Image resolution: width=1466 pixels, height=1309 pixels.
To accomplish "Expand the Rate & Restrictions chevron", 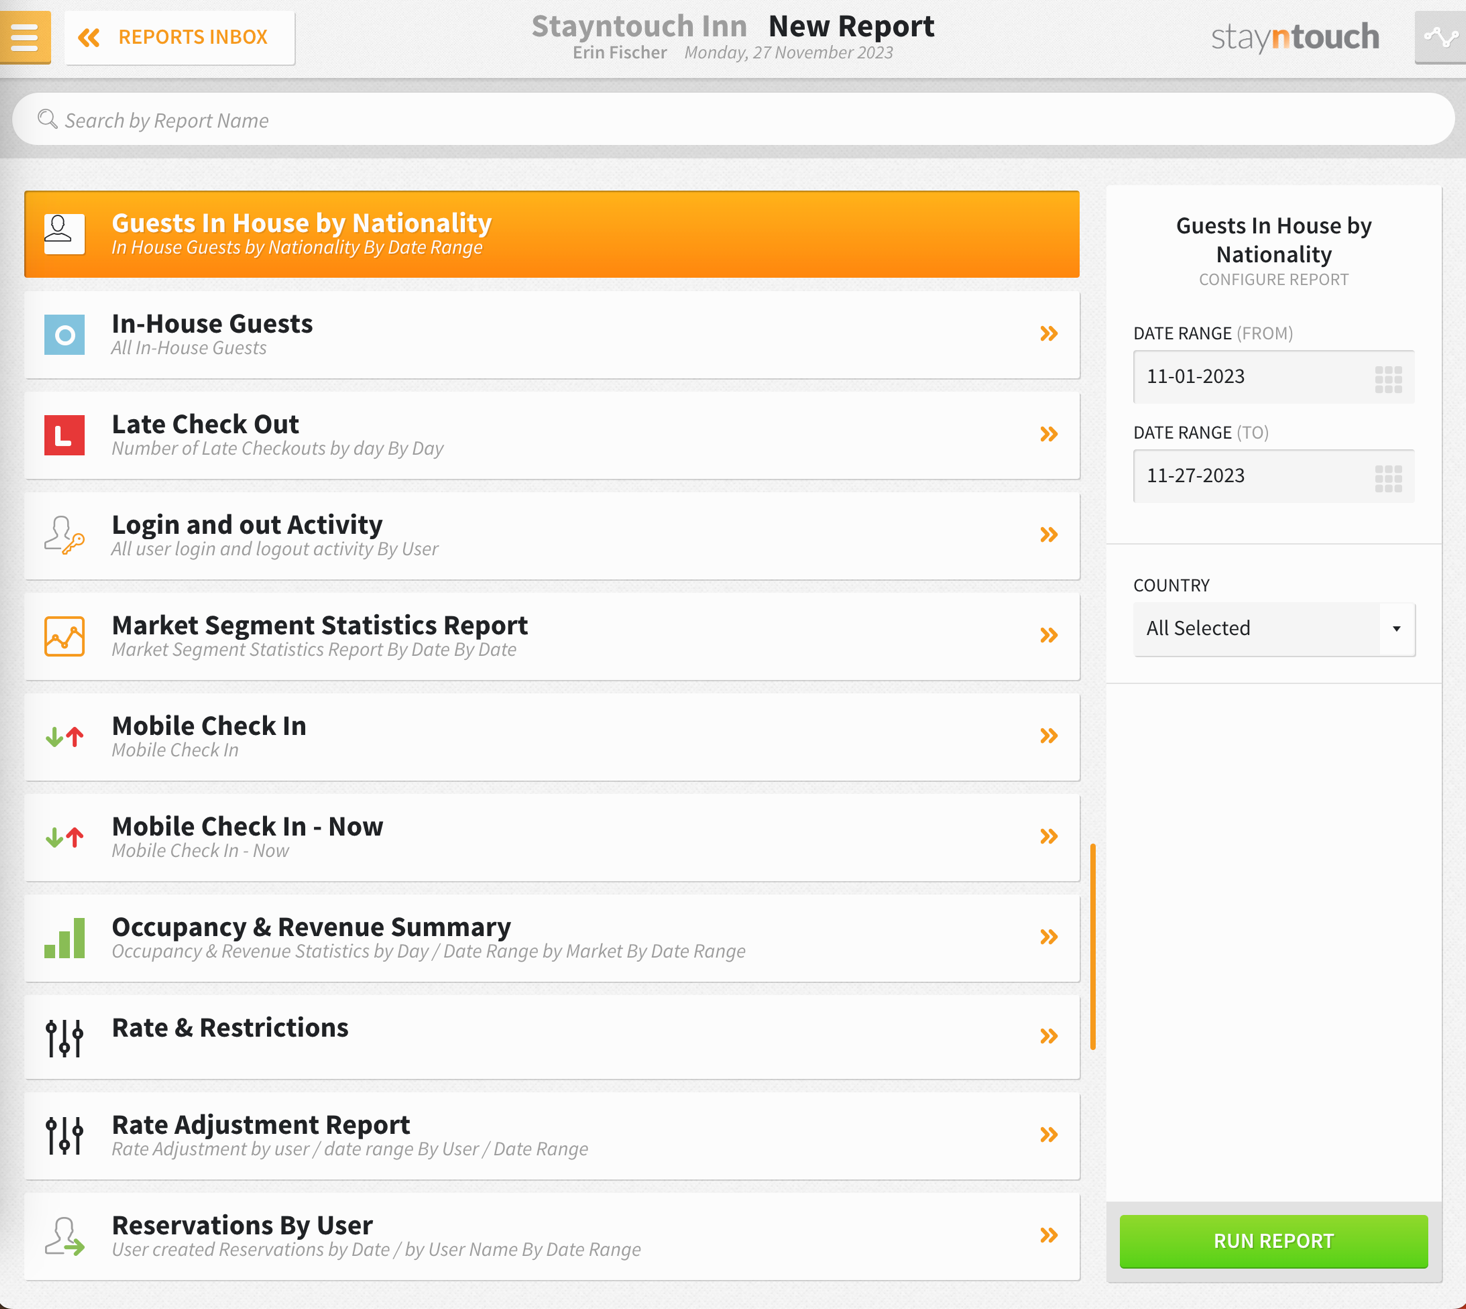I will point(1048,1036).
